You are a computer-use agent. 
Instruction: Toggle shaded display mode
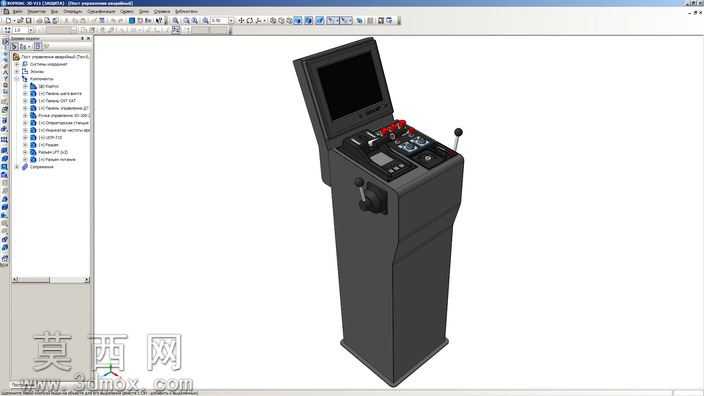click(x=298, y=21)
